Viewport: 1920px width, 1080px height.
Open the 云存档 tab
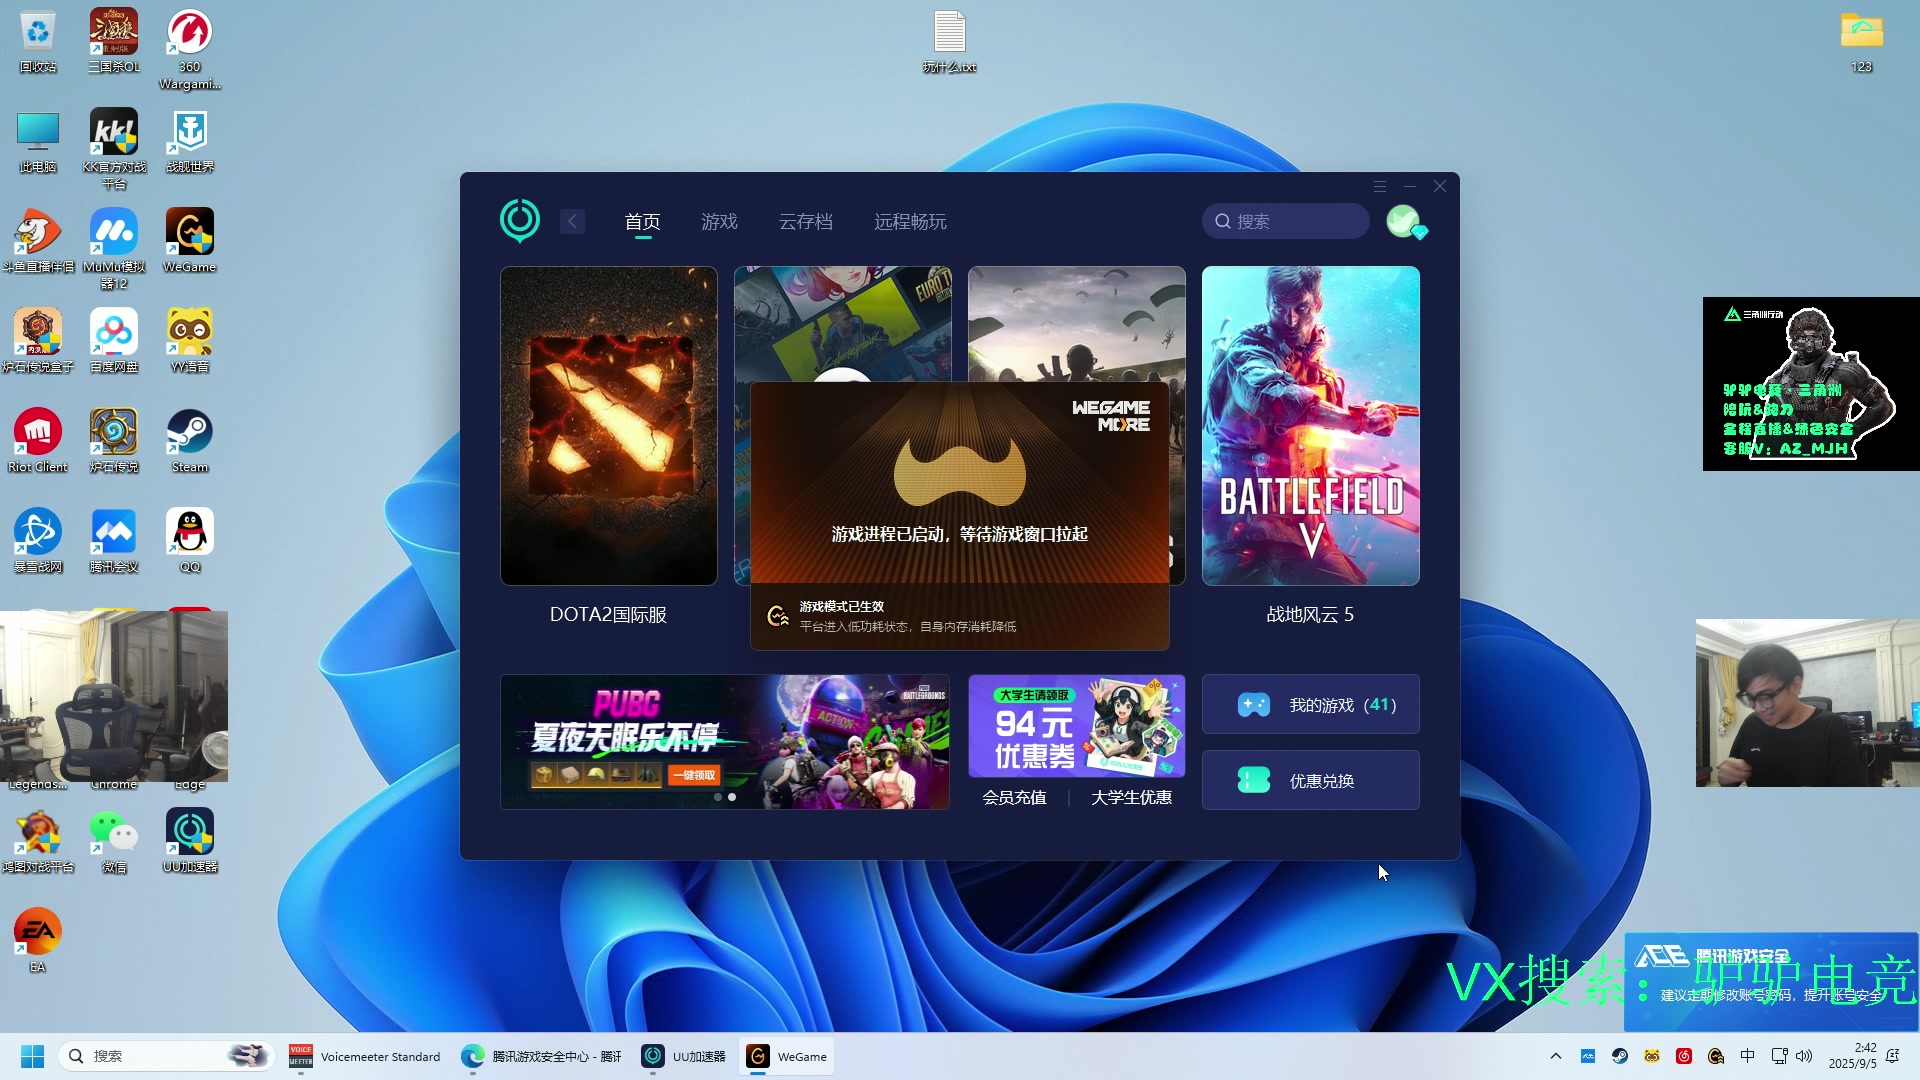(806, 221)
